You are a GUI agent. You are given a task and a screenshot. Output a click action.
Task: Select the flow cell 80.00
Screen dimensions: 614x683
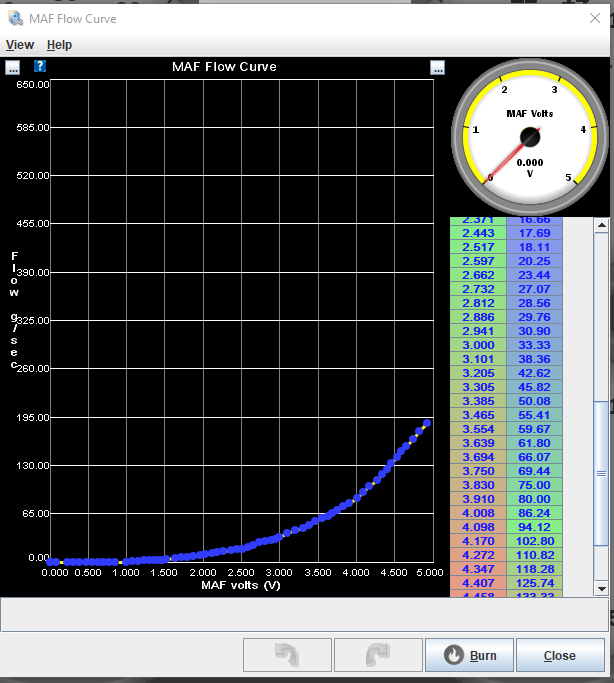(x=534, y=499)
